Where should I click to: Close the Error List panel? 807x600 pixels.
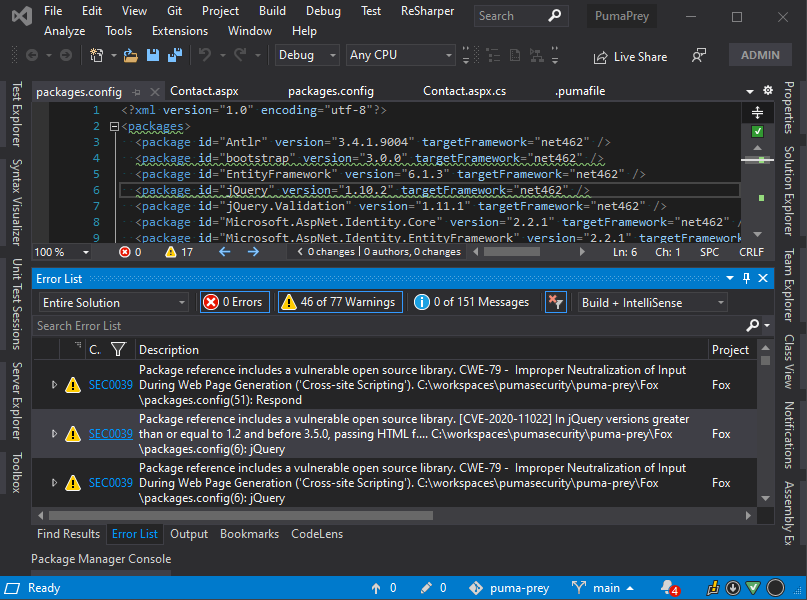(x=763, y=278)
